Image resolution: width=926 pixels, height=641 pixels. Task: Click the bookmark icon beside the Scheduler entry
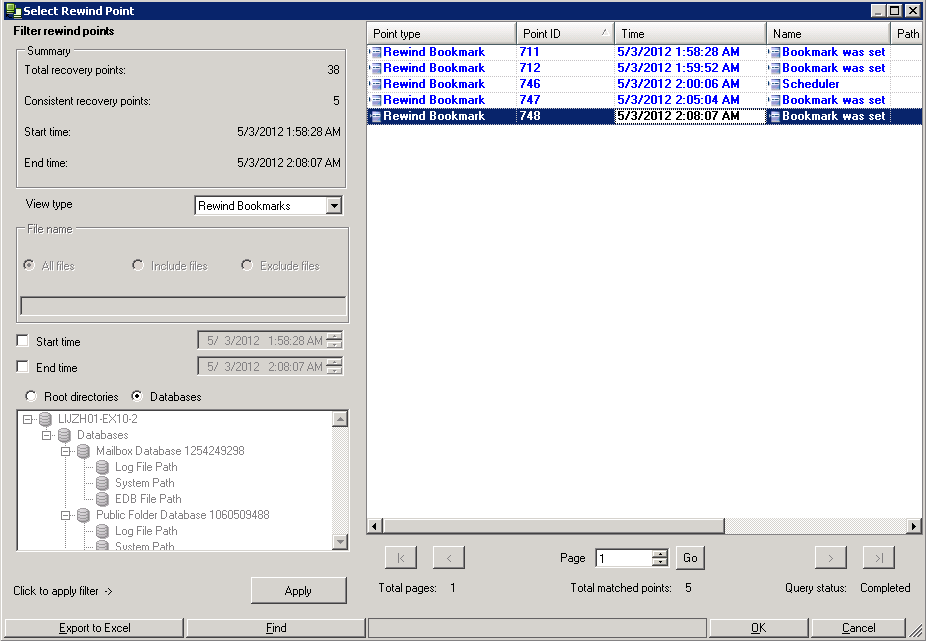coord(775,83)
